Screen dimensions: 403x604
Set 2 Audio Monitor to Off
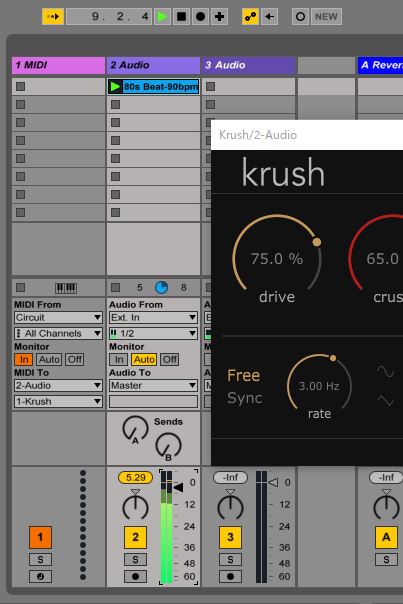click(170, 359)
